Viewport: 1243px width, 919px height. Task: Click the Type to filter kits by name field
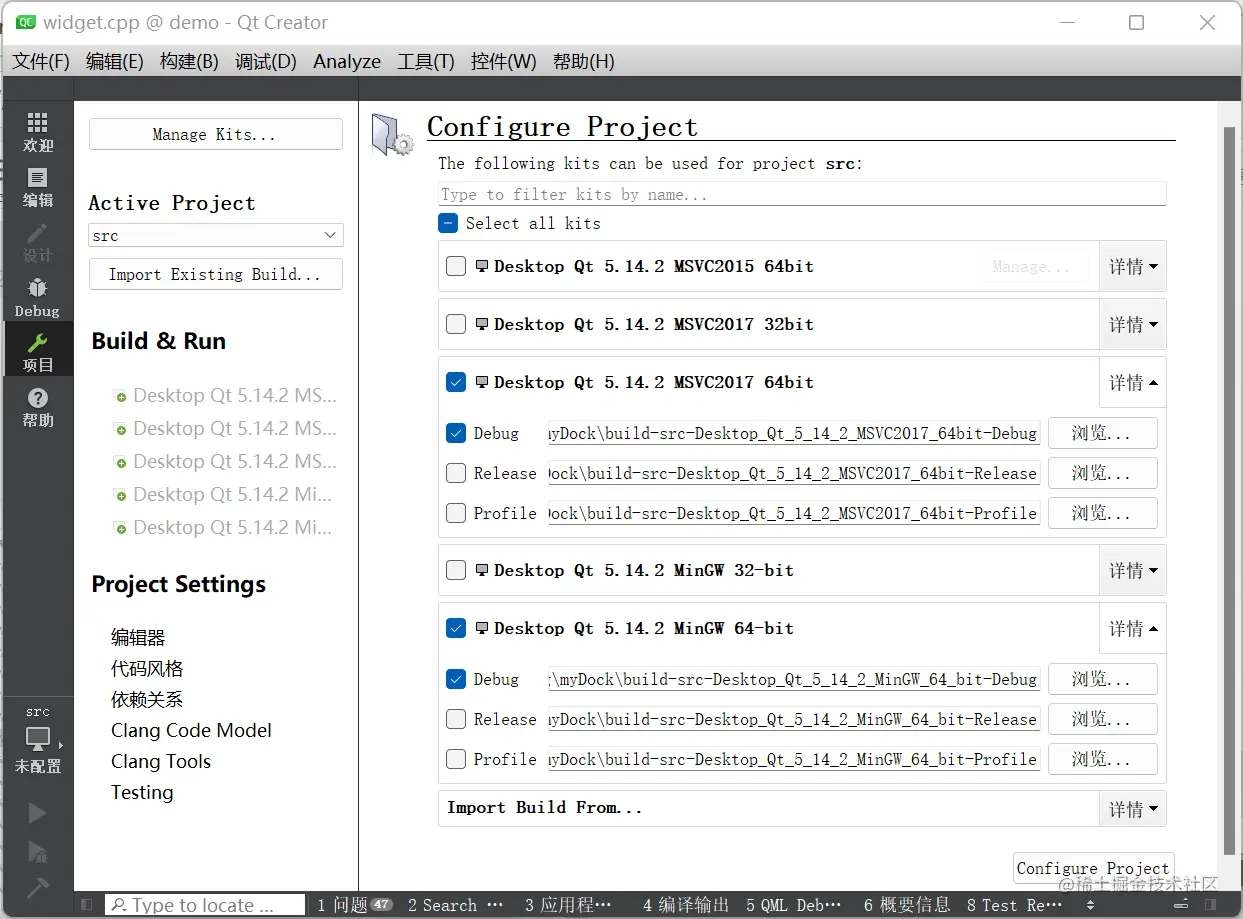tap(802, 194)
